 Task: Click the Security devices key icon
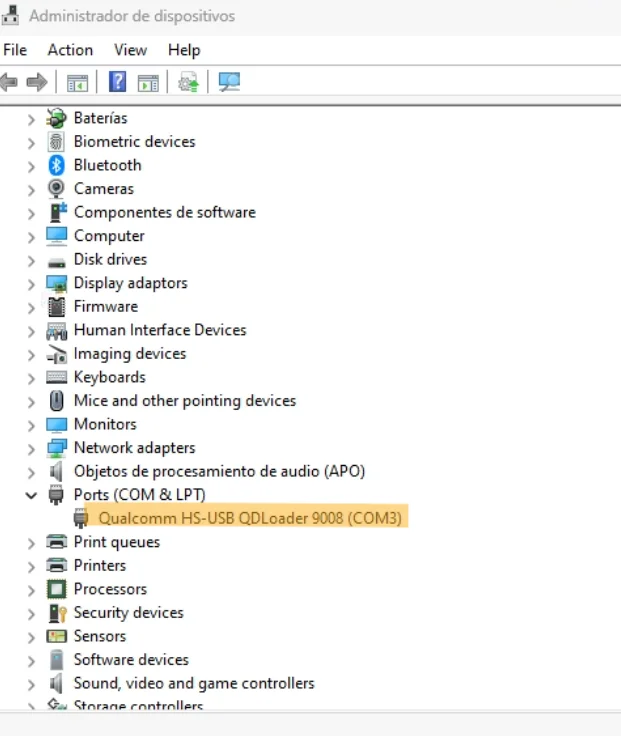57,613
